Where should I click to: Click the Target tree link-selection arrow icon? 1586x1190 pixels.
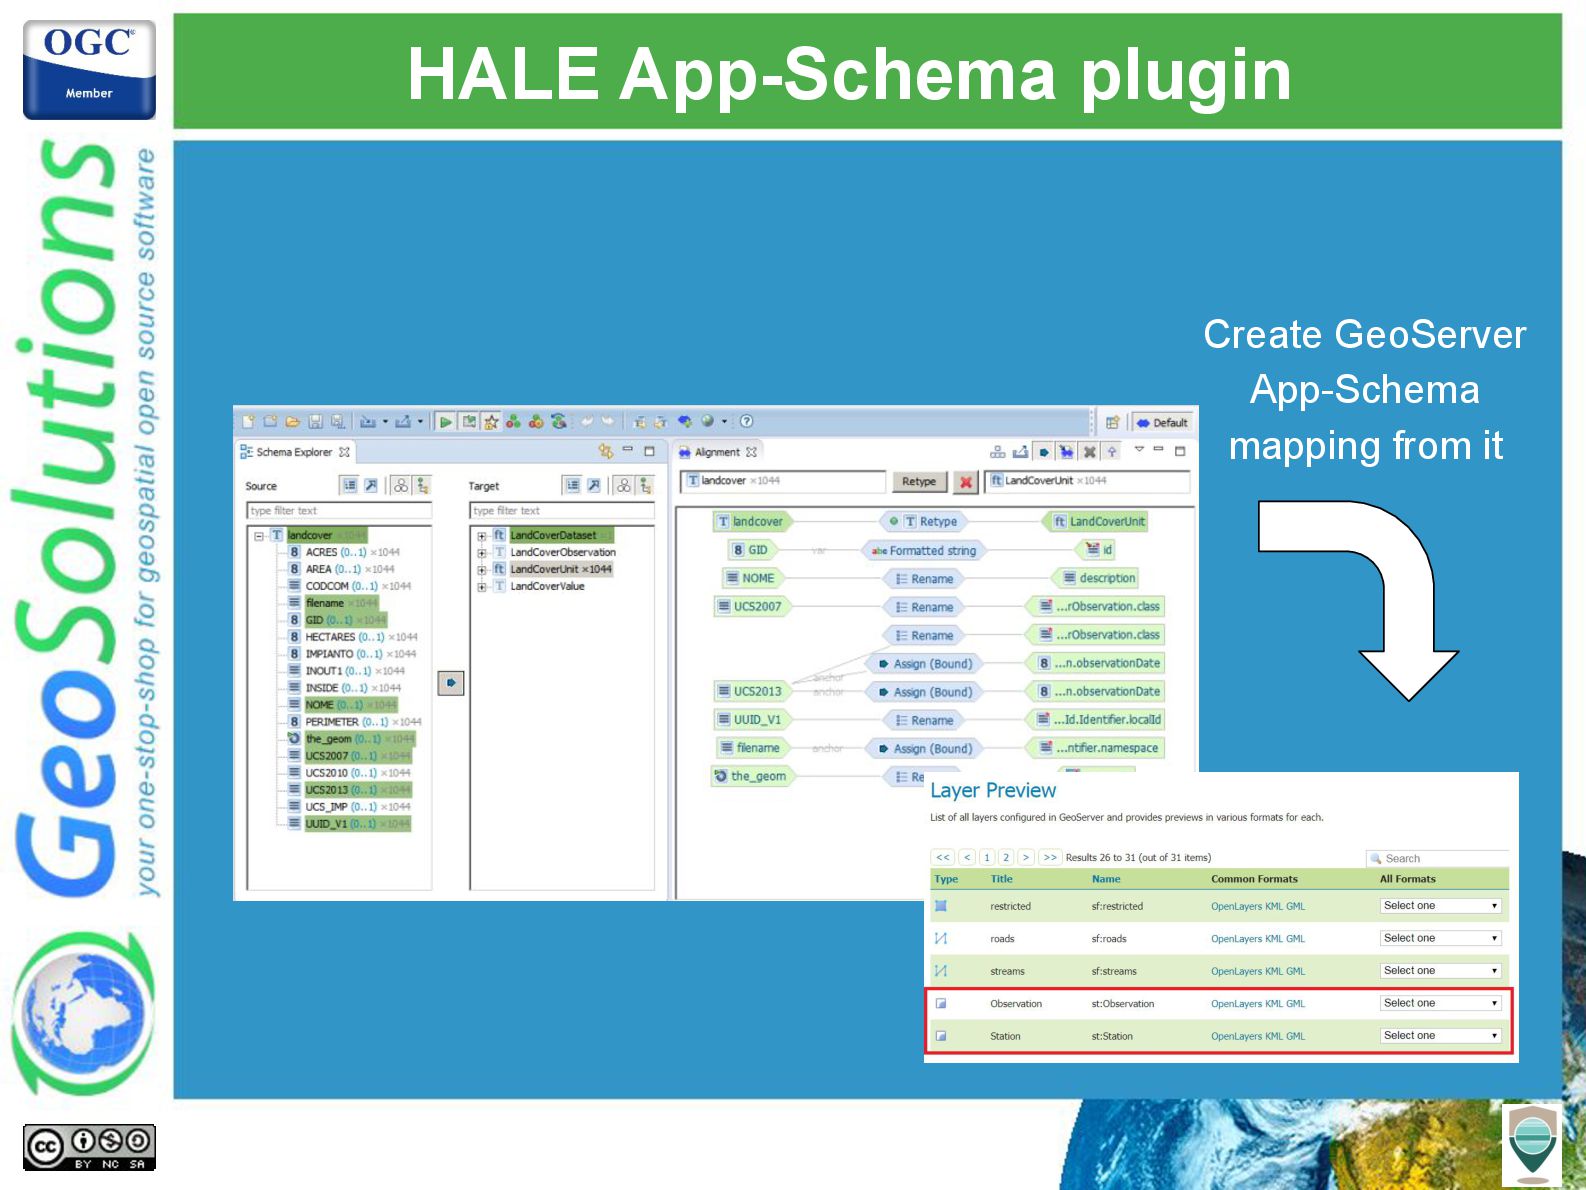[x=594, y=486]
